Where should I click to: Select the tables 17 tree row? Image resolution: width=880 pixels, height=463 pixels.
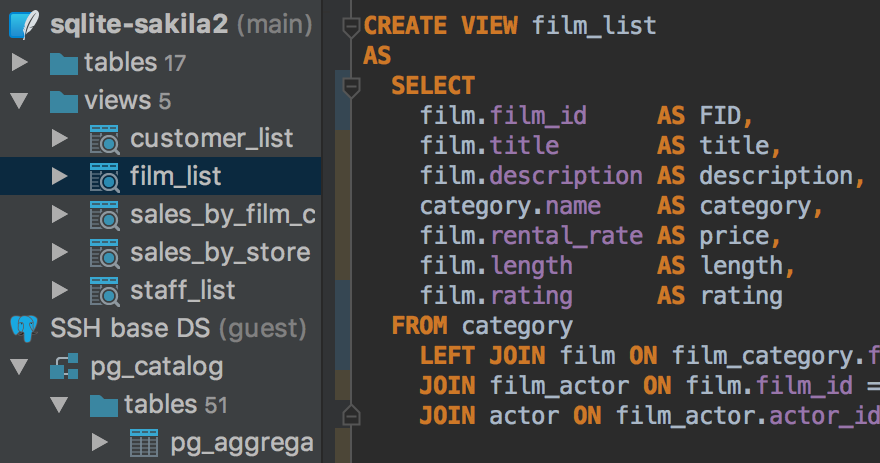161,62
